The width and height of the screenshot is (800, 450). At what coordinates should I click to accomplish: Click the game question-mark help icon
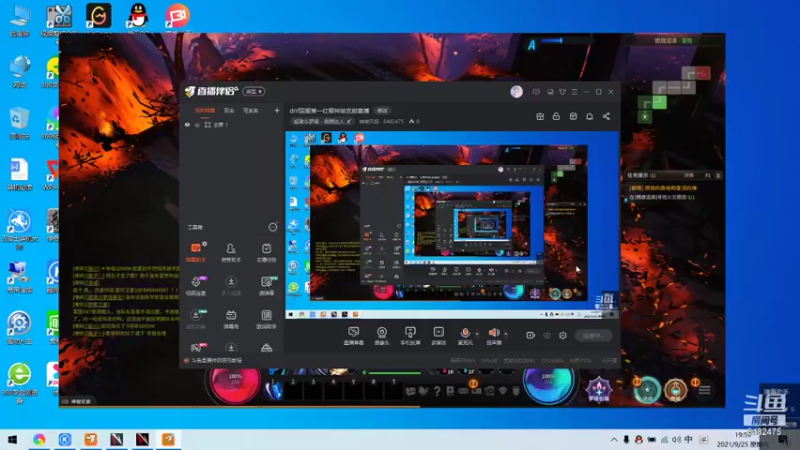(x=437, y=391)
